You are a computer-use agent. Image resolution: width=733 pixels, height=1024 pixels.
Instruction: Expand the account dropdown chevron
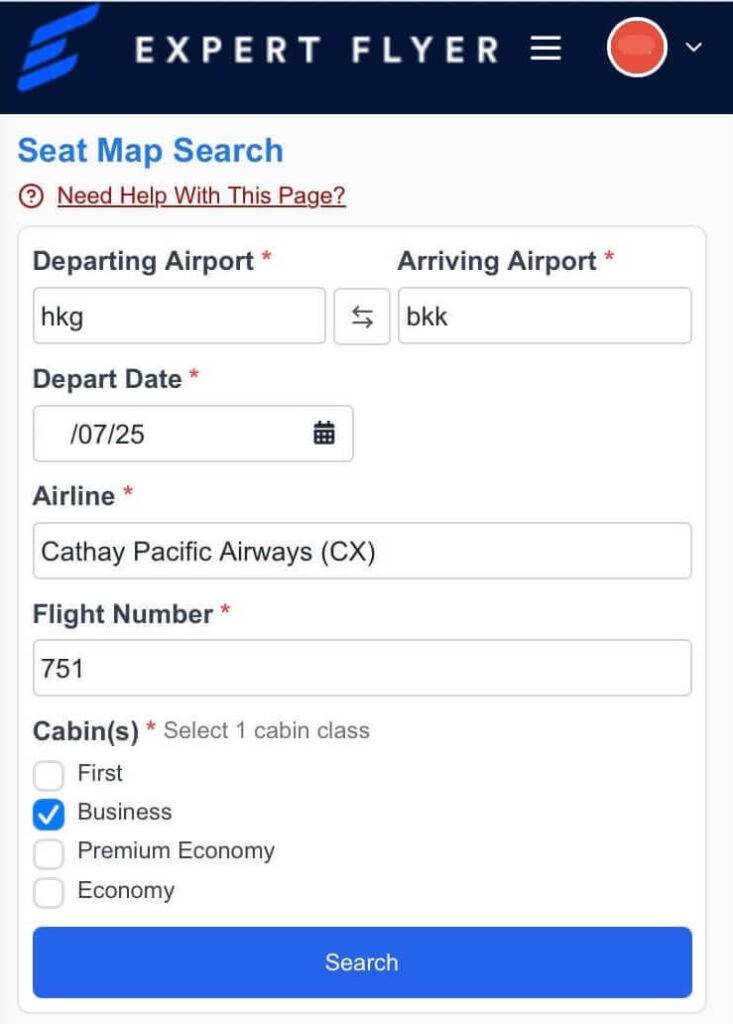pyautogui.click(x=694, y=48)
